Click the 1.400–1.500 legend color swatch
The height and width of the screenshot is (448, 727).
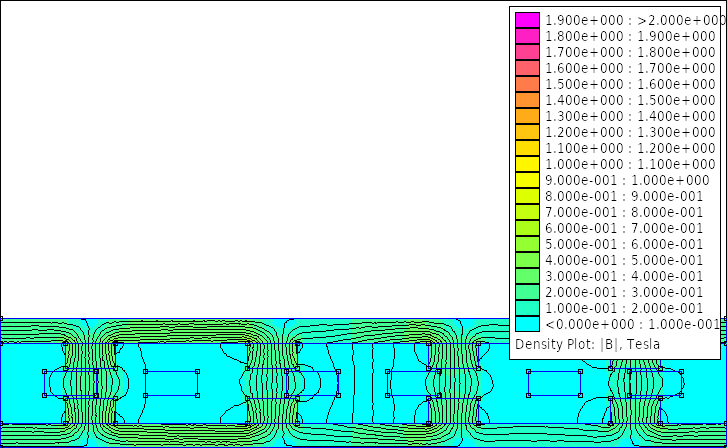pos(527,100)
